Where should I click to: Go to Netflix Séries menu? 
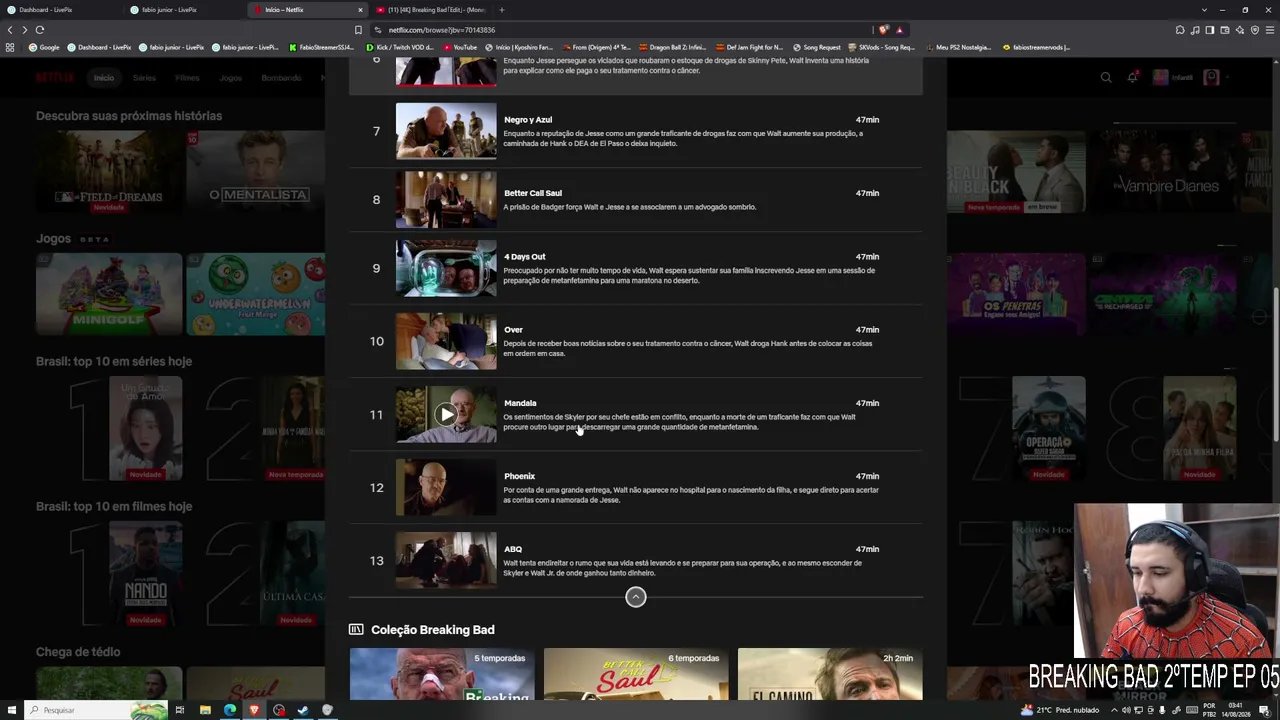click(144, 77)
